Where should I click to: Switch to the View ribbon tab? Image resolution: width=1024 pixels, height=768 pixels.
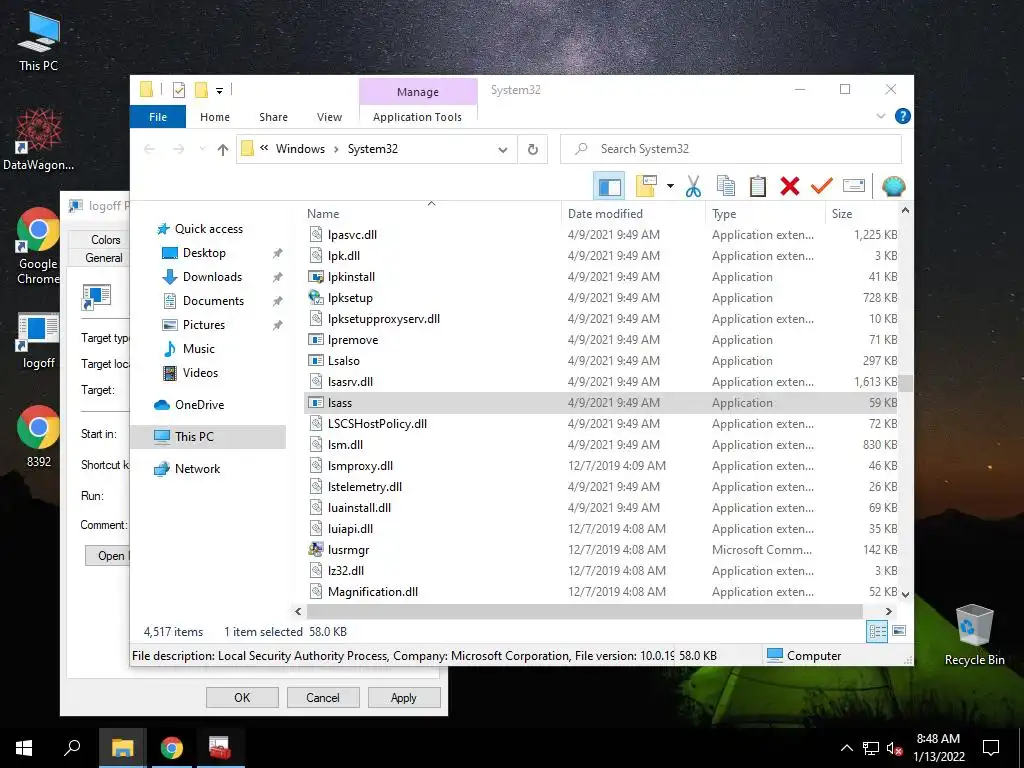click(x=329, y=117)
